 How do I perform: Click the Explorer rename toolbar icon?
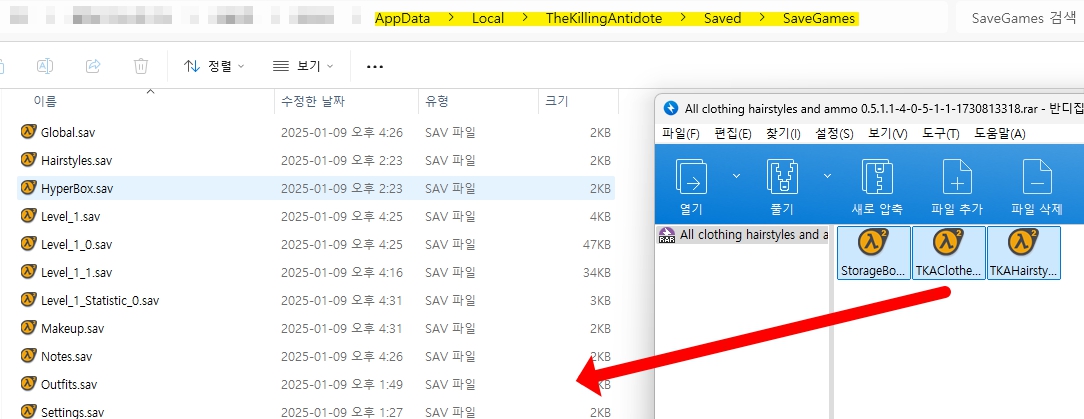(45, 66)
